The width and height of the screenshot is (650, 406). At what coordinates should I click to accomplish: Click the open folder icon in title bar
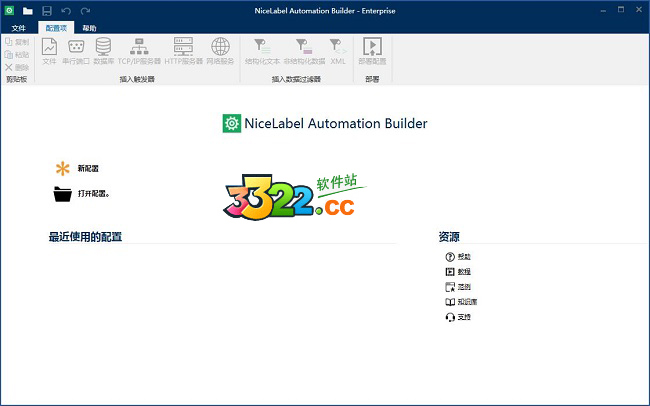pos(28,9)
